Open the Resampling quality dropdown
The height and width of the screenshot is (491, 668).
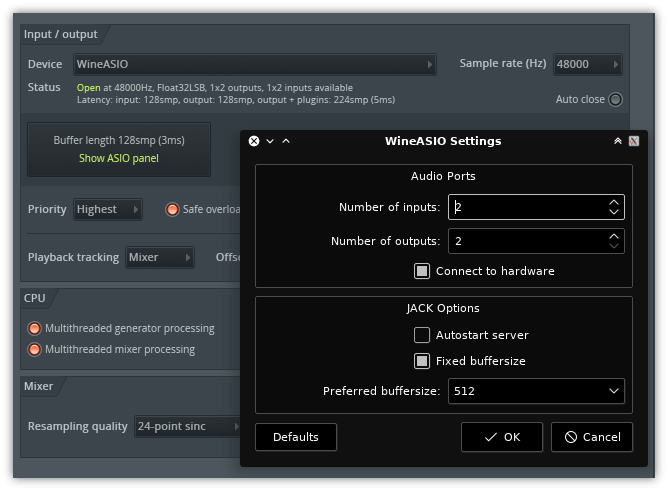click(x=189, y=426)
